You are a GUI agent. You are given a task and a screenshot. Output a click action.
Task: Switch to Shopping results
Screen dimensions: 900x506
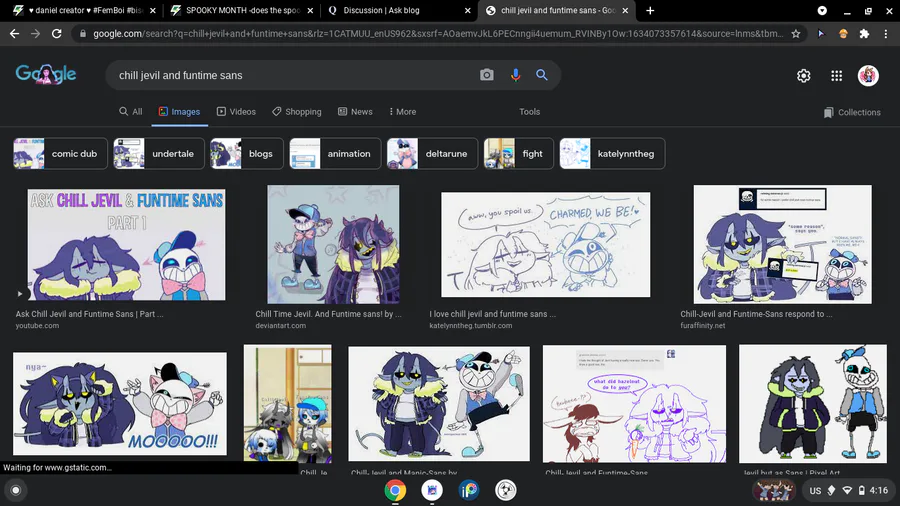[x=297, y=112]
